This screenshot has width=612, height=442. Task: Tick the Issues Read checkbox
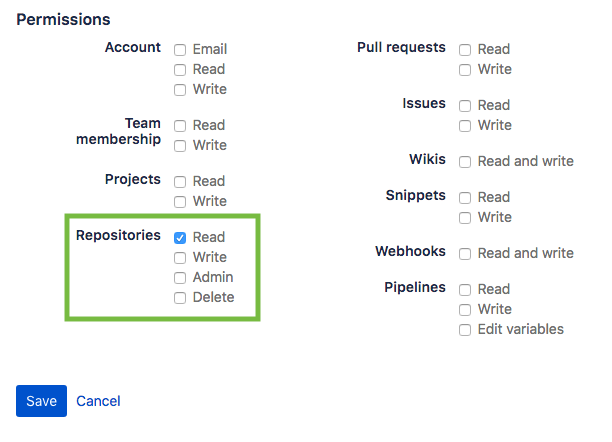(465, 106)
